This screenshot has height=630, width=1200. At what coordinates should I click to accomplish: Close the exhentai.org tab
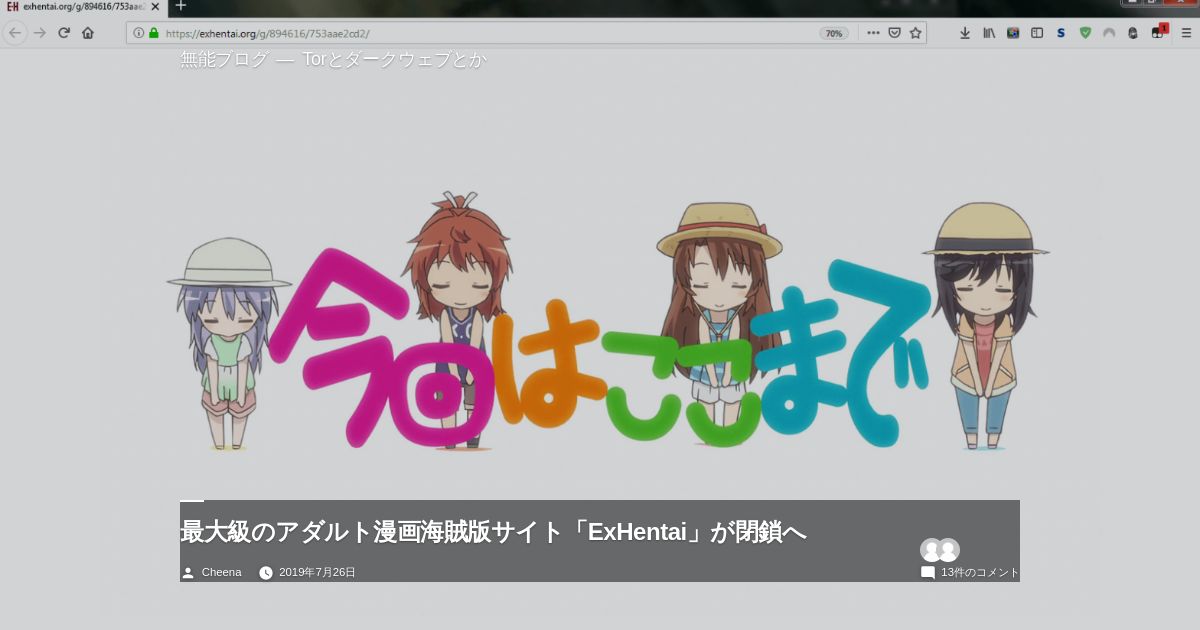pos(156,6)
